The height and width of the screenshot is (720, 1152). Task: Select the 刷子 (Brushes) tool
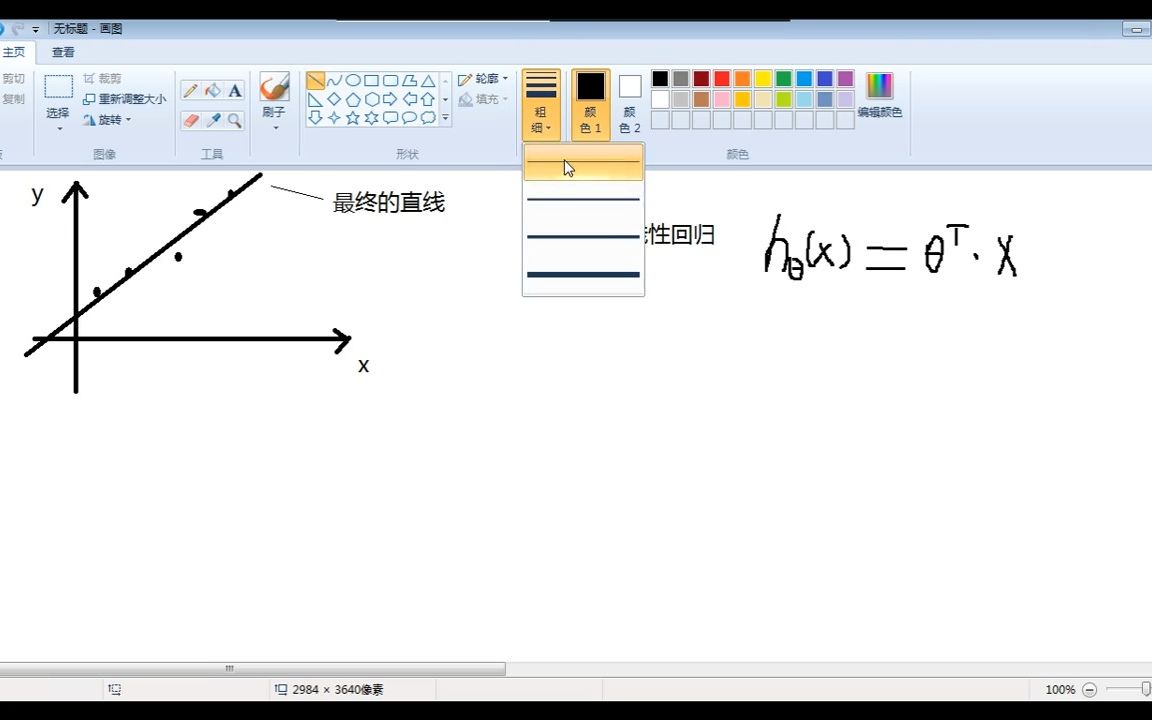pos(274,95)
